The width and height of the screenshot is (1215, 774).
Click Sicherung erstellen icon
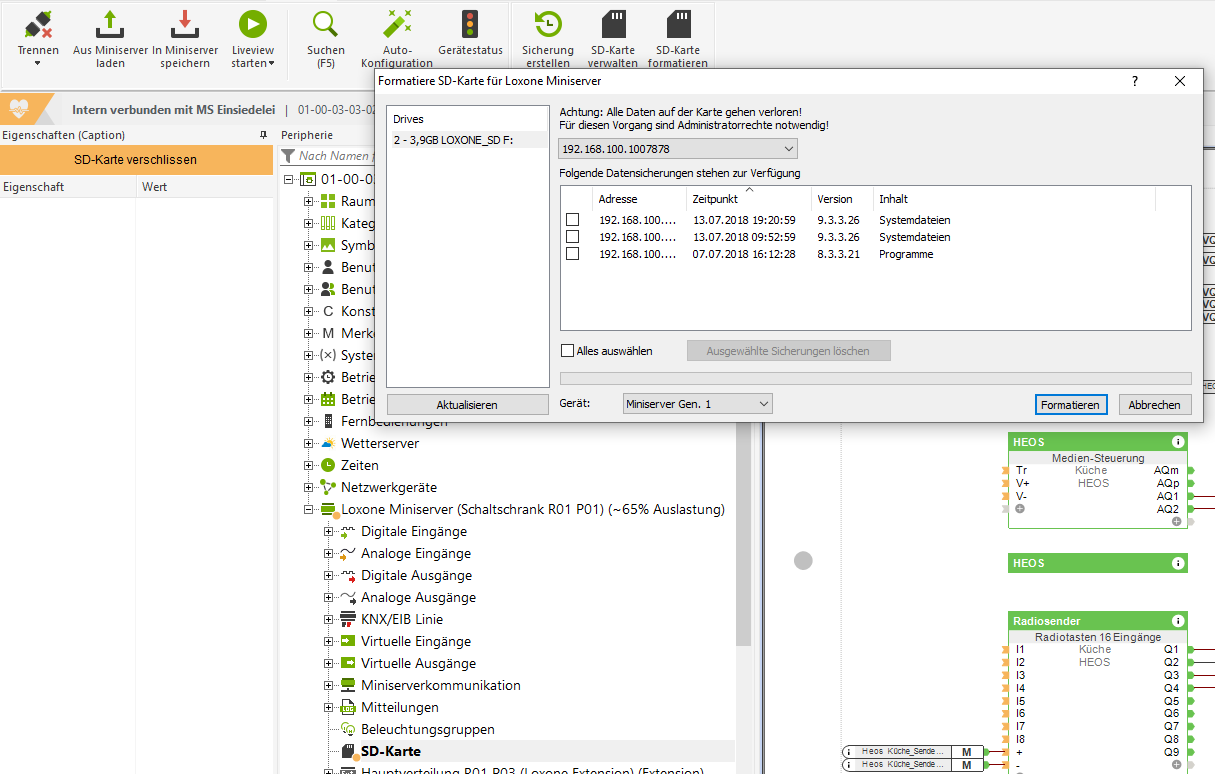547,25
